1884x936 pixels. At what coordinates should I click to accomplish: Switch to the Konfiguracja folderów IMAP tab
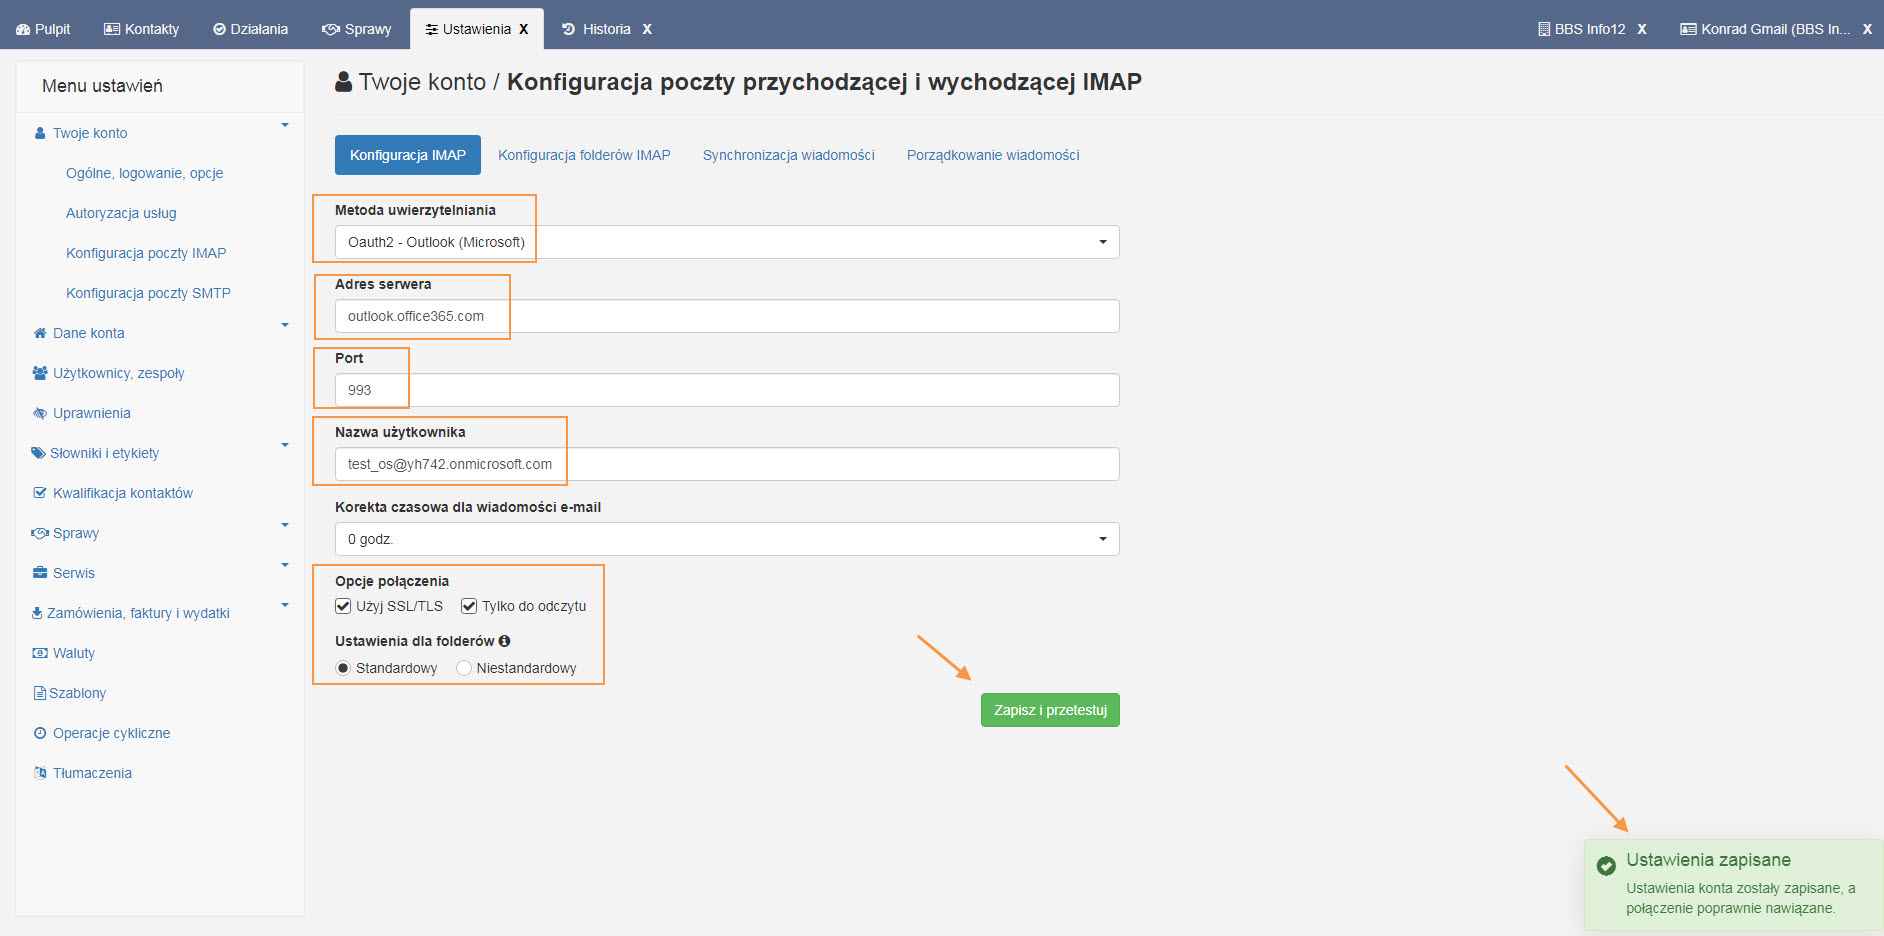[x=584, y=155]
